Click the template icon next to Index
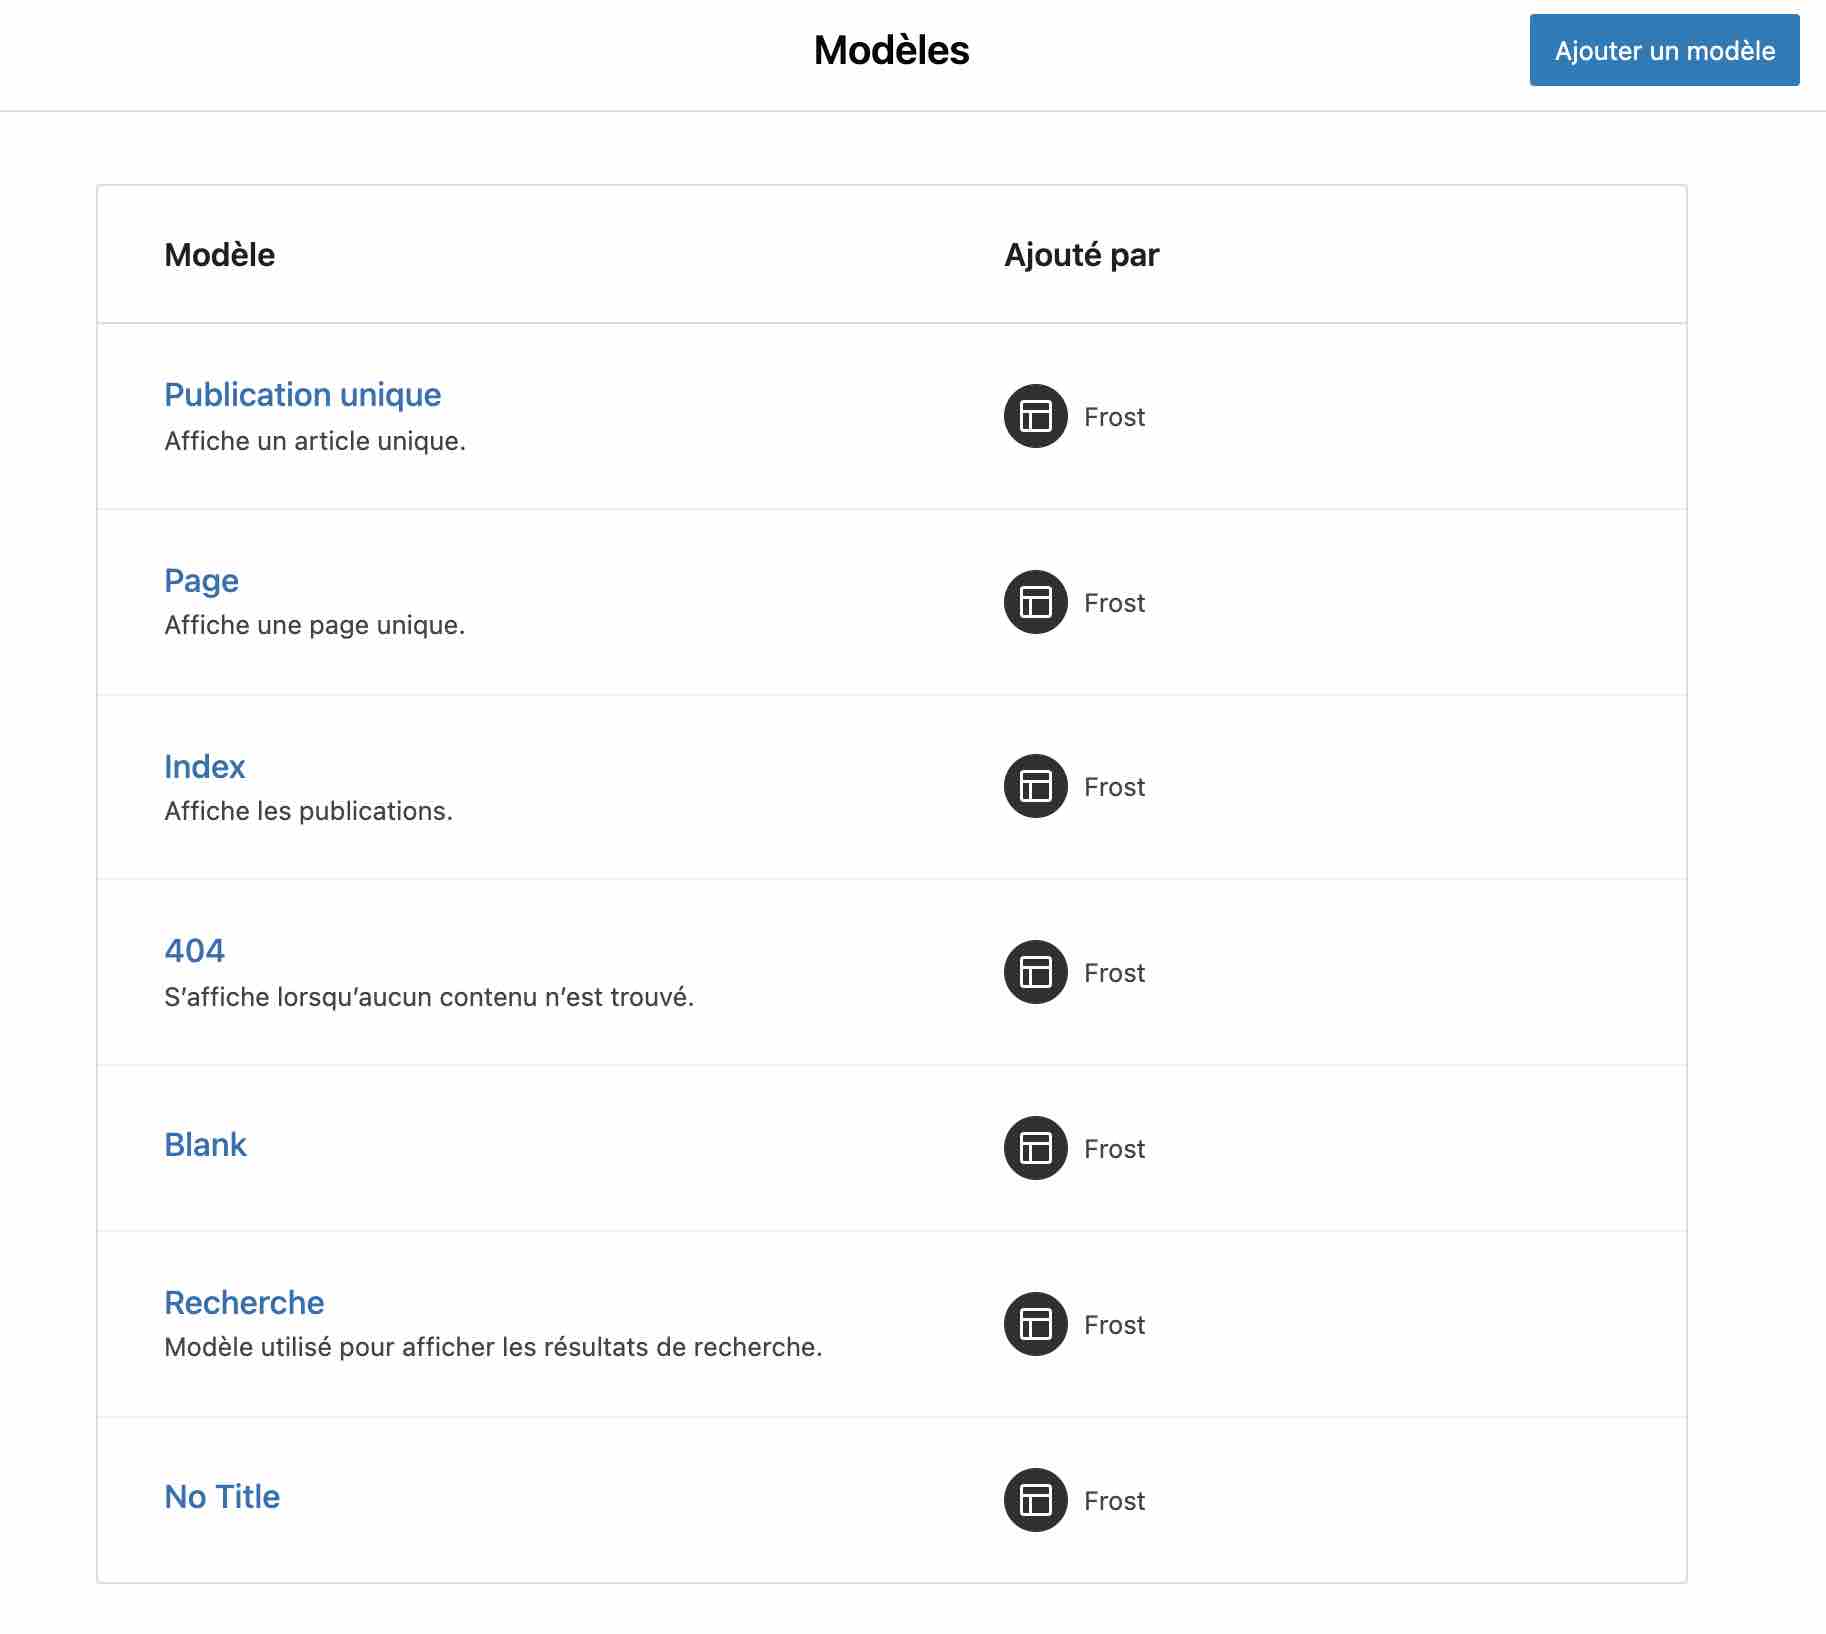 click(x=1034, y=787)
